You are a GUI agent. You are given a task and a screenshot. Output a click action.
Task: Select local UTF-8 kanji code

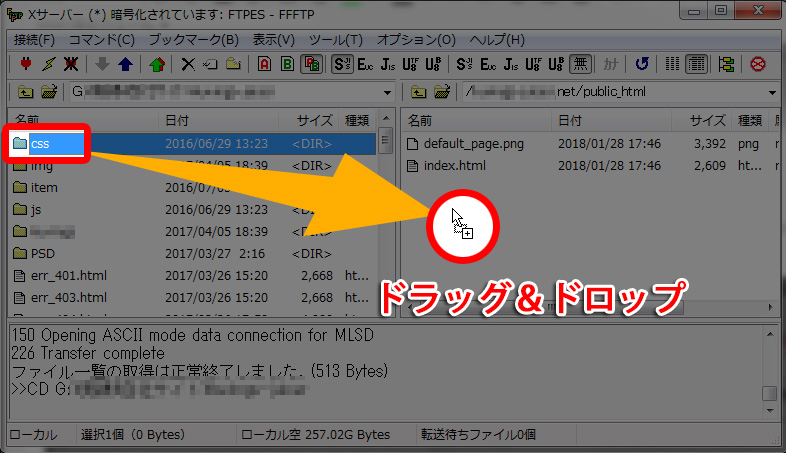click(x=410, y=64)
